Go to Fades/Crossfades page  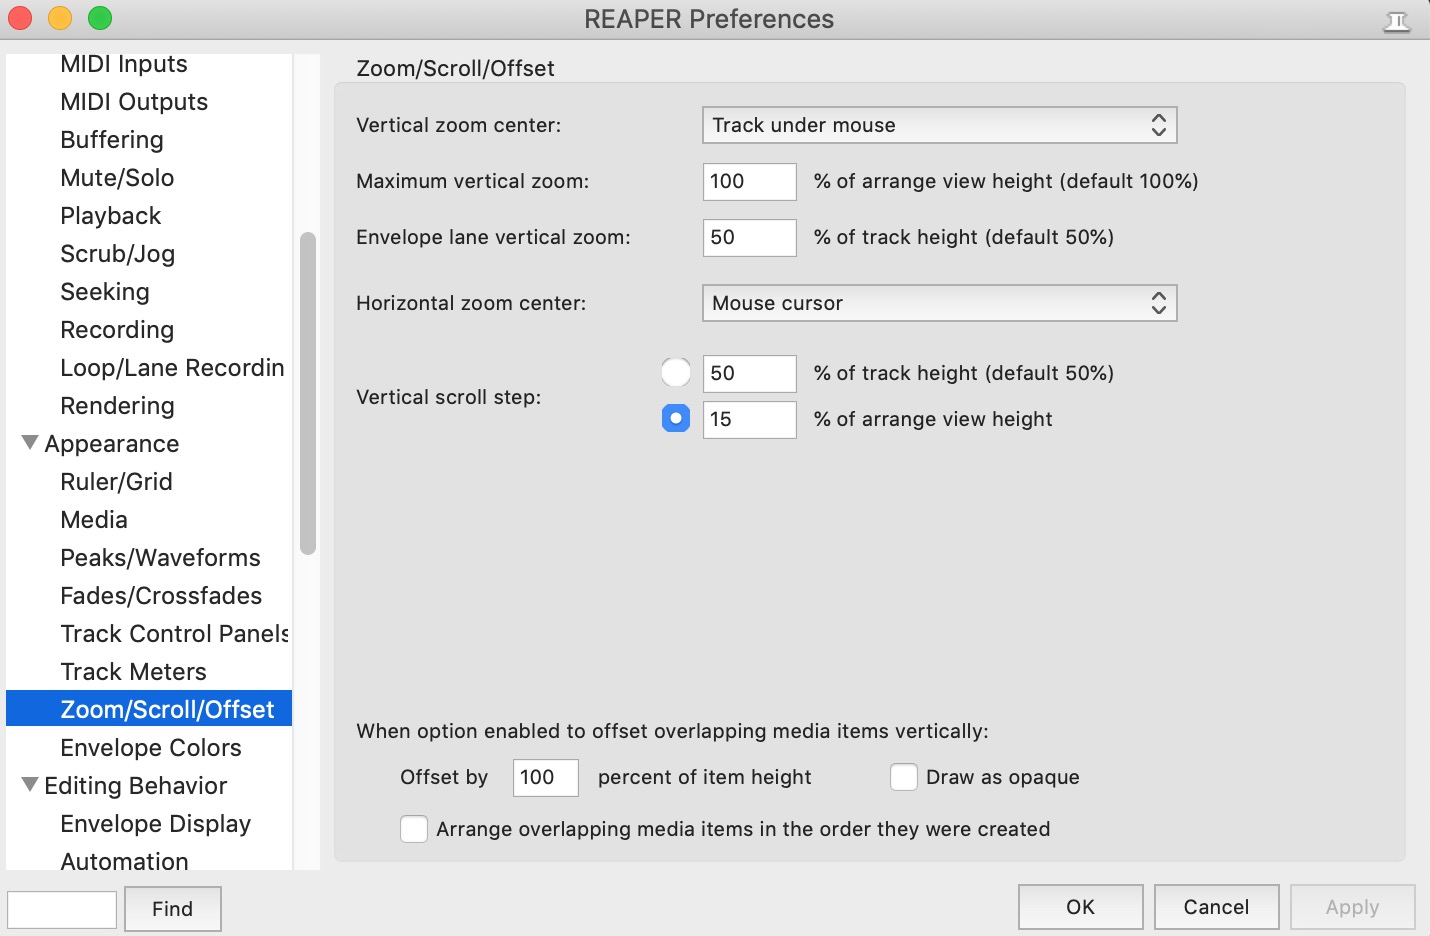coord(161,596)
